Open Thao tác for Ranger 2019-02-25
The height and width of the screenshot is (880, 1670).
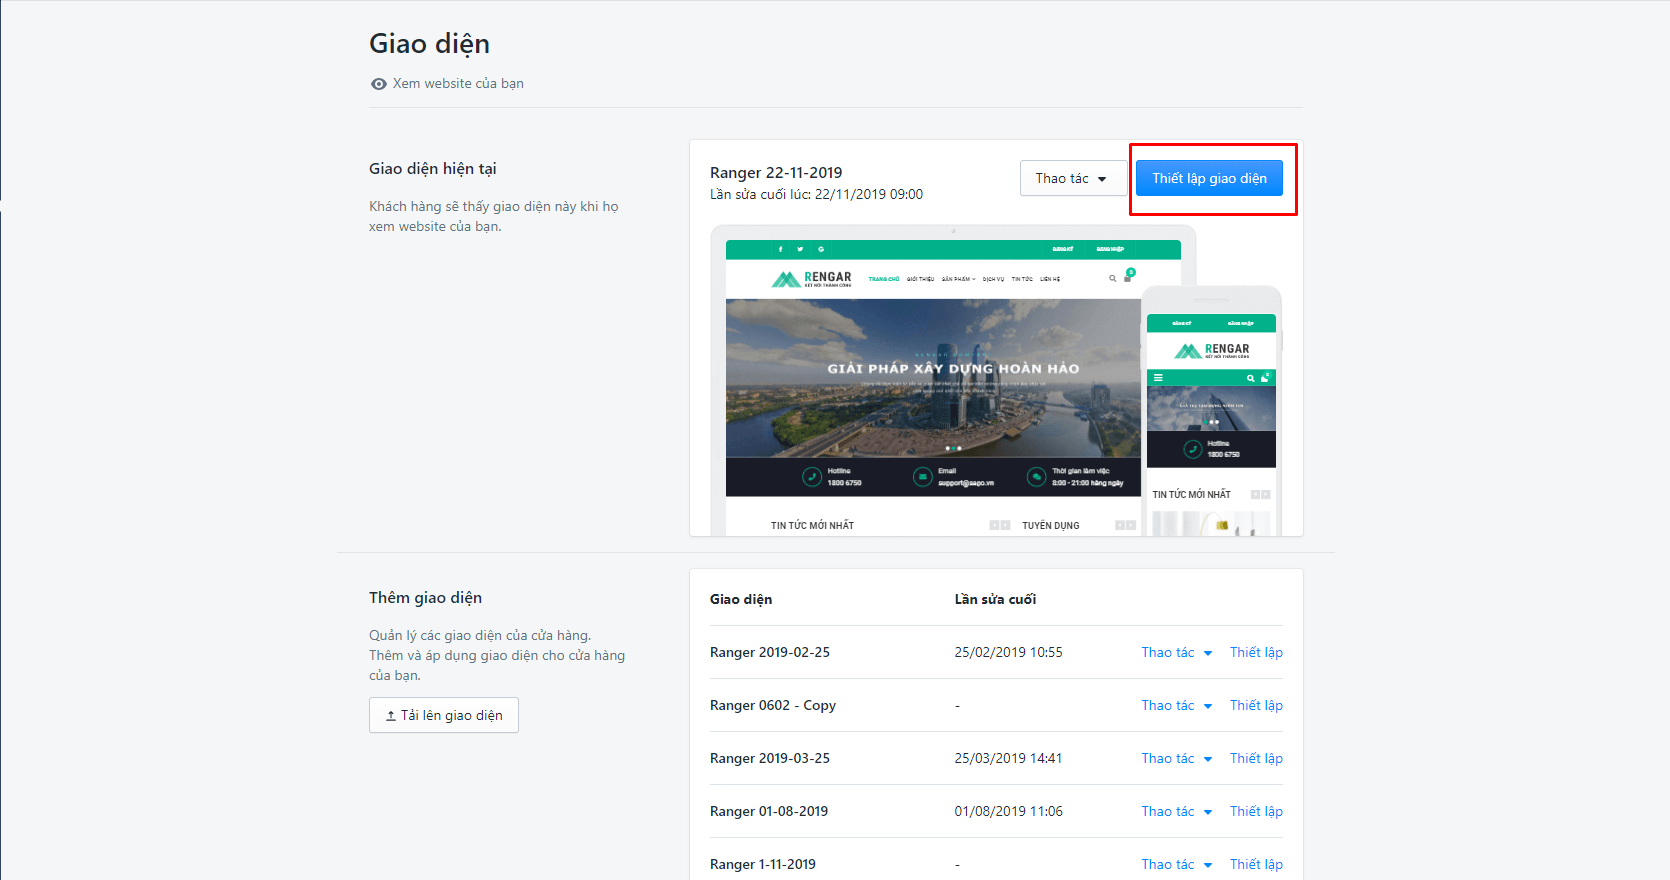1177,652
